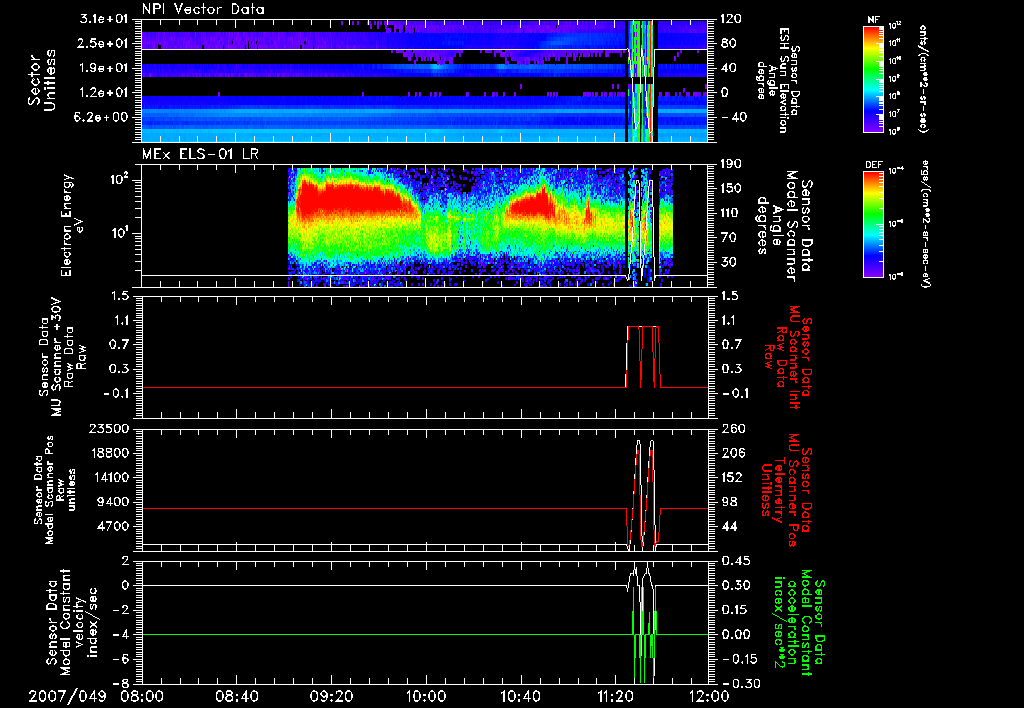This screenshot has height=708, width=1024.
Task: Click the 'Model Scanner Angle degrees' axis title
Action: pyautogui.click(x=784, y=225)
